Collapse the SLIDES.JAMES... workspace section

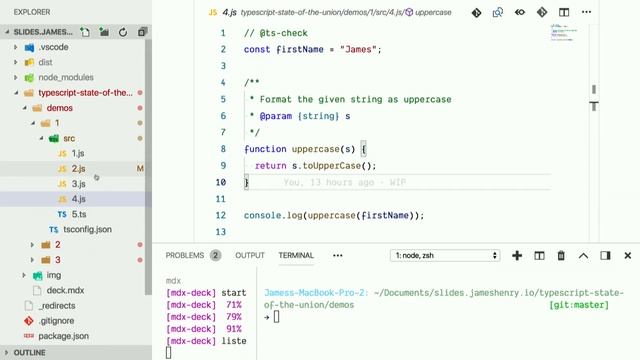point(7,32)
